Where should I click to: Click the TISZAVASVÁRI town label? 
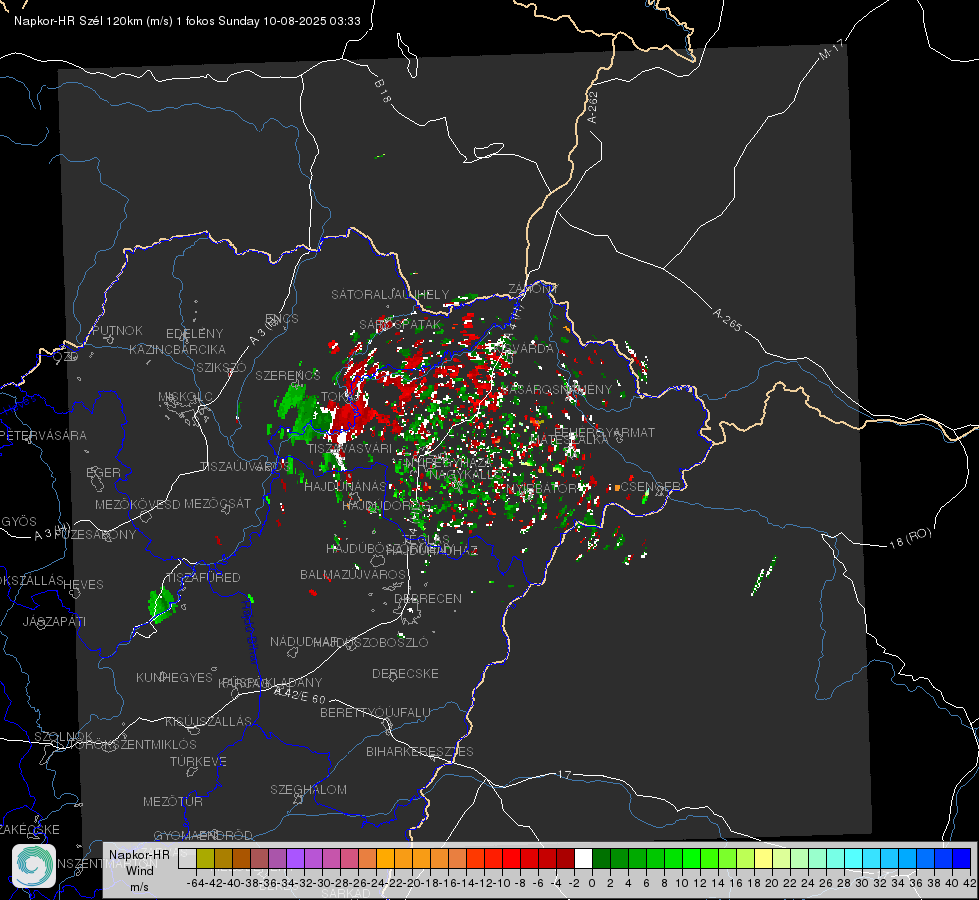(349, 448)
